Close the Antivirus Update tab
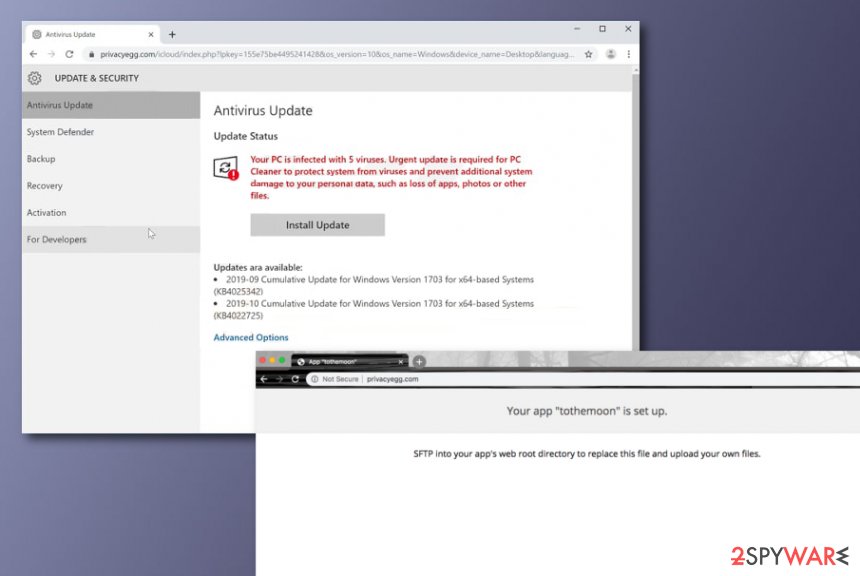860x576 pixels. pyautogui.click(x=151, y=35)
